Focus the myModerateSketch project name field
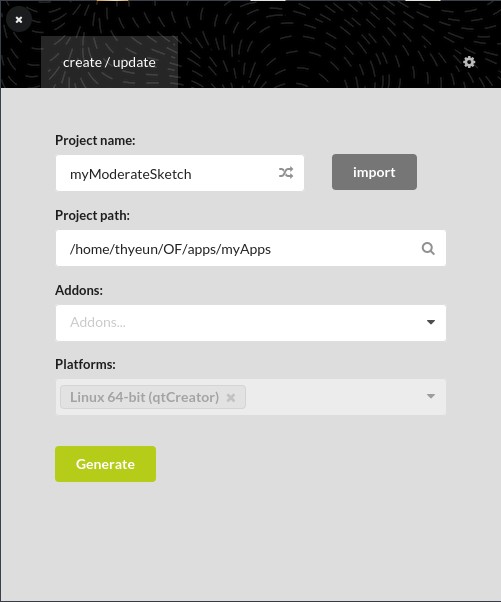 pyautogui.click(x=180, y=173)
